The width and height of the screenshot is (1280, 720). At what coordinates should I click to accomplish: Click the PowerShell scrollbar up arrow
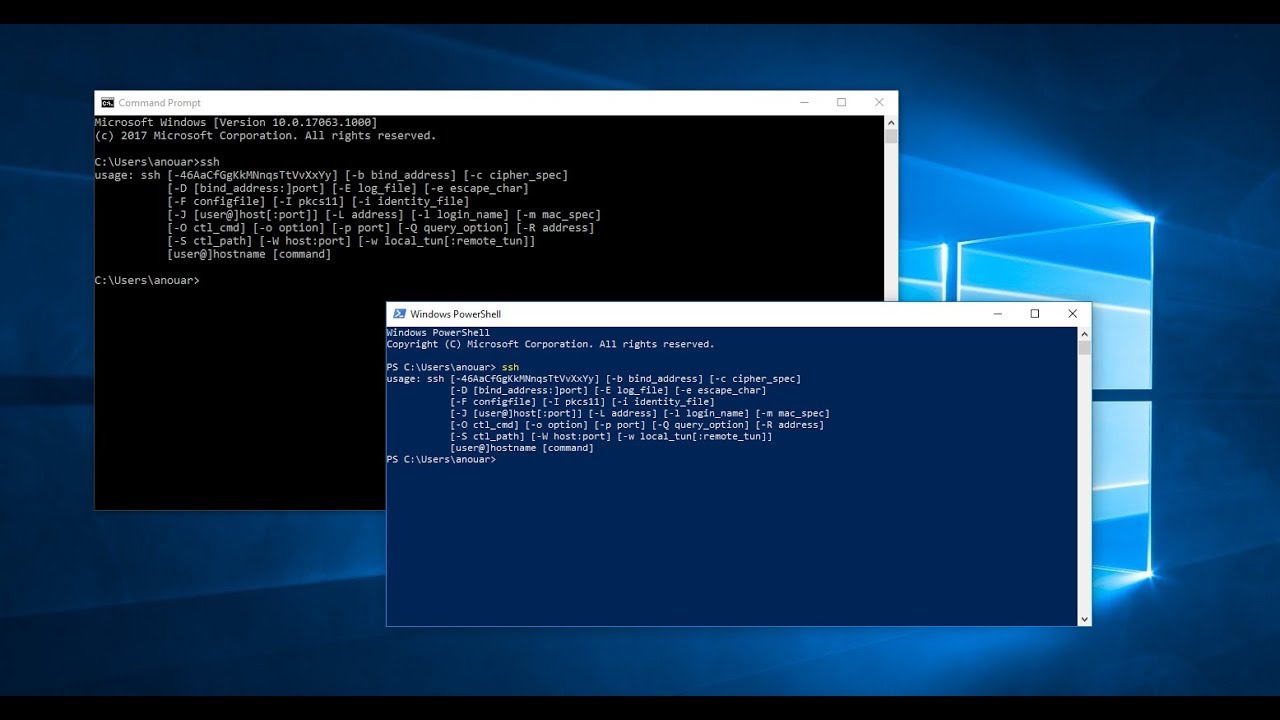pyautogui.click(x=1084, y=334)
